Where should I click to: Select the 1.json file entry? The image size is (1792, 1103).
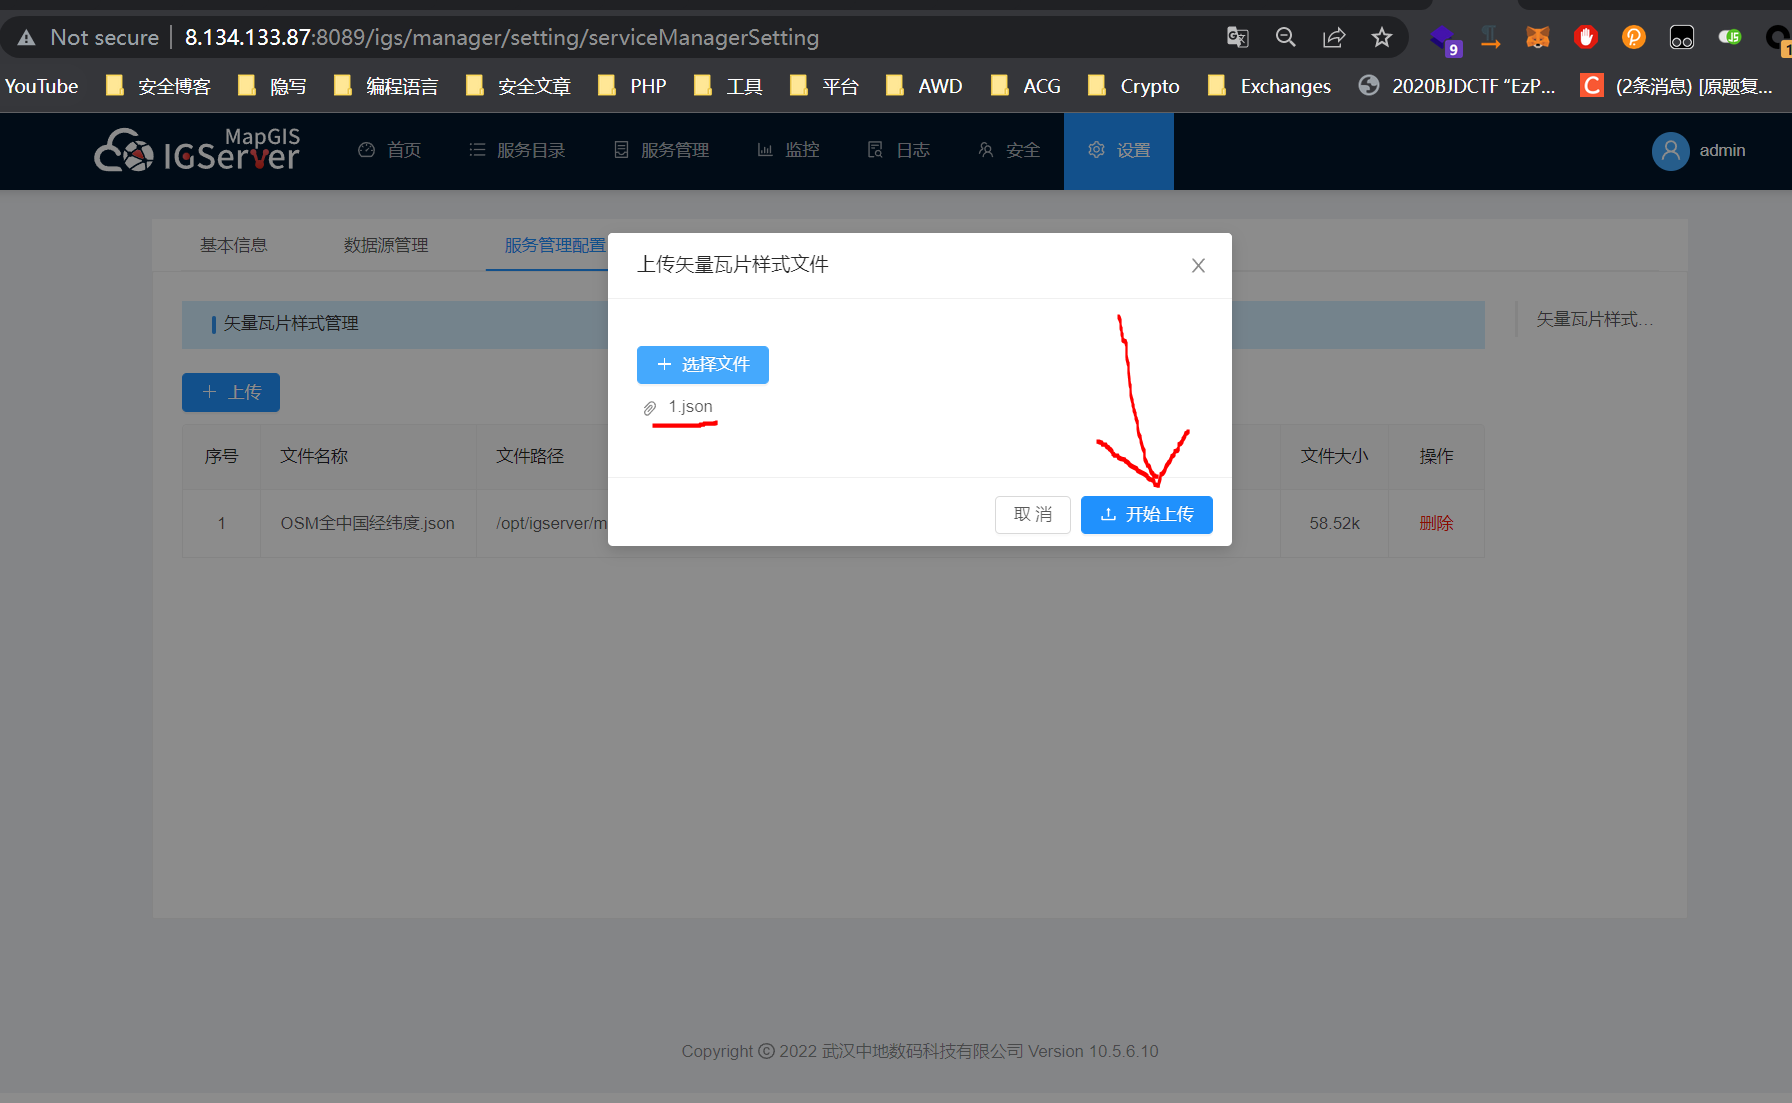pos(690,407)
